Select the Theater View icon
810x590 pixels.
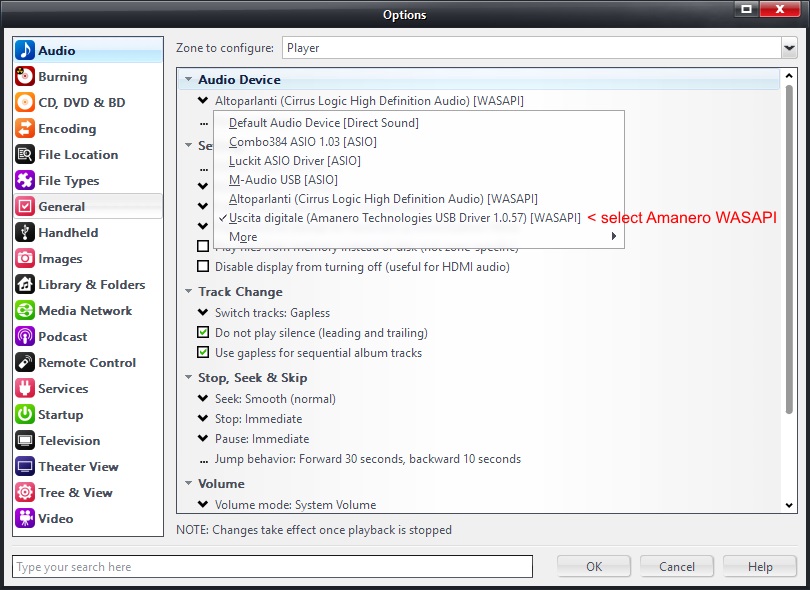pyautogui.click(x=25, y=467)
